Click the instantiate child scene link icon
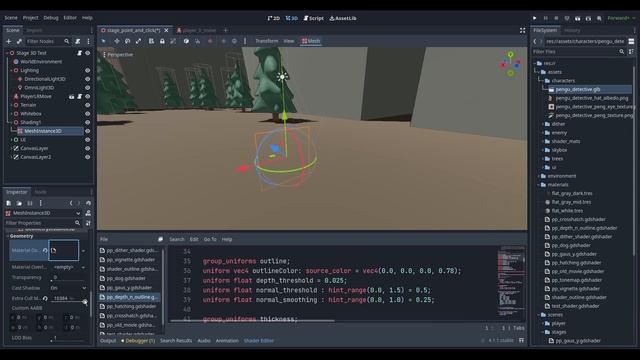Image resolution: width=640 pixels, height=360 pixels. 19,41
